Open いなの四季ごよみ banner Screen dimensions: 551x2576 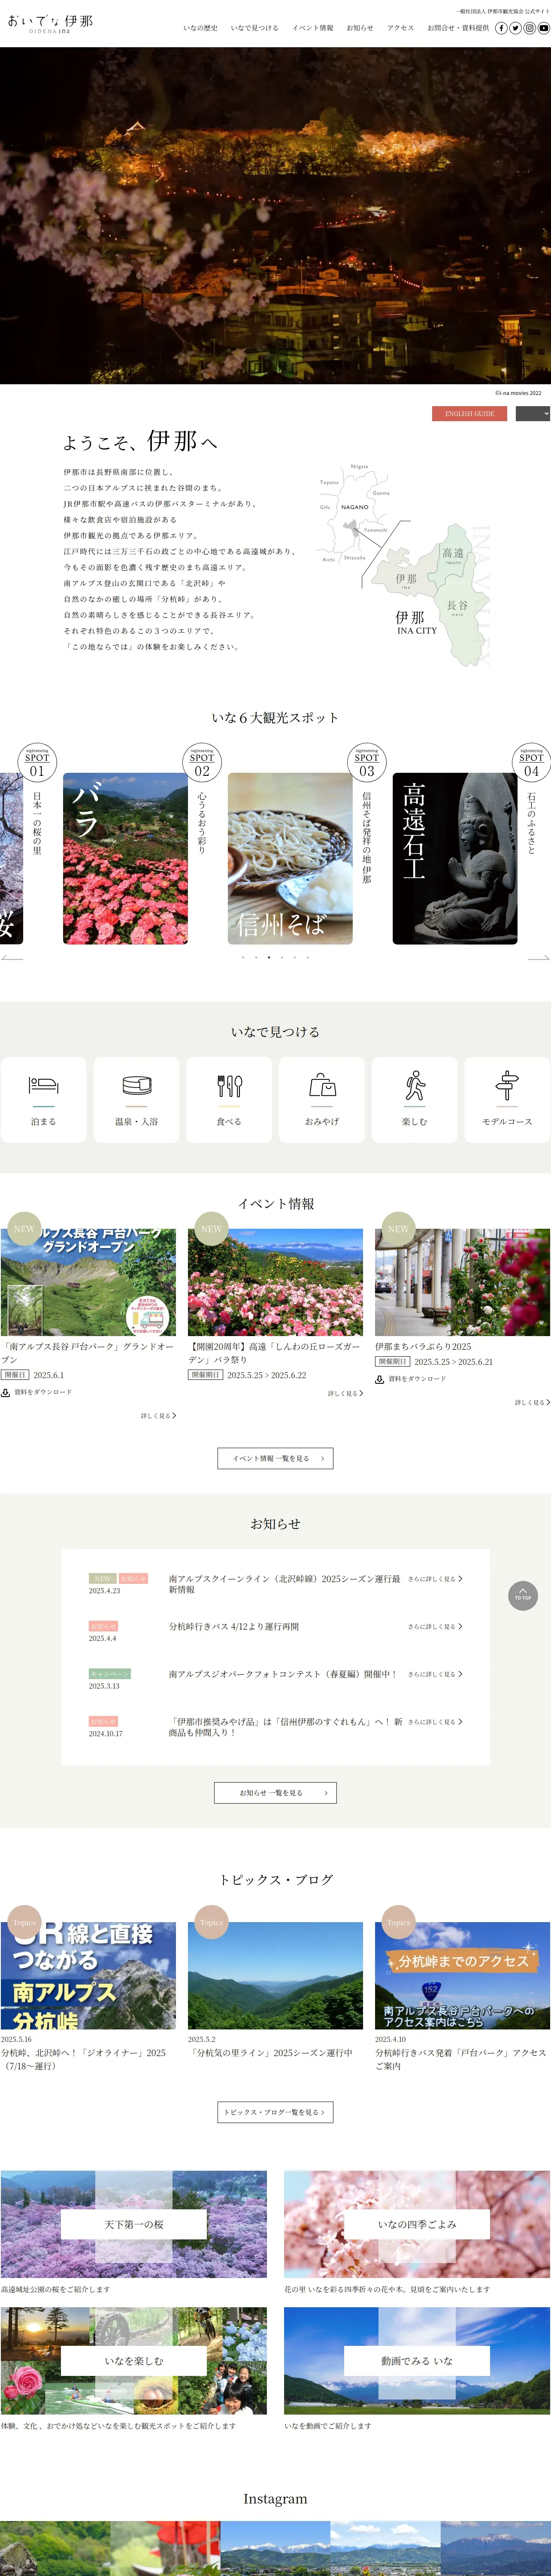pyautogui.click(x=417, y=2224)
